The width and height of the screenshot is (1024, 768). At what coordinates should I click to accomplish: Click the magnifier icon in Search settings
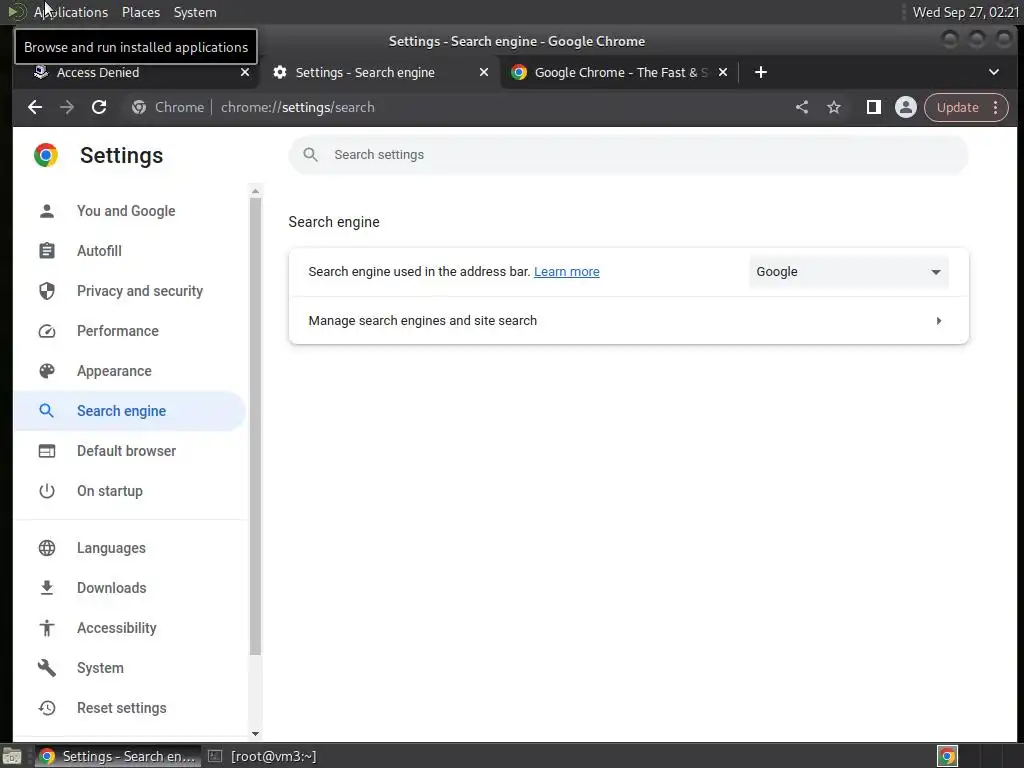[x=311, y=155]
